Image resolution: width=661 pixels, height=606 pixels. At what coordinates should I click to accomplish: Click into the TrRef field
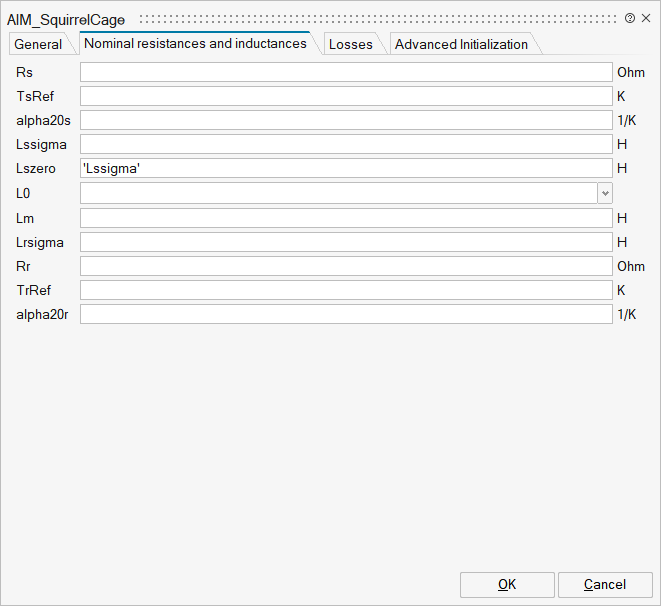pos(345,290)
